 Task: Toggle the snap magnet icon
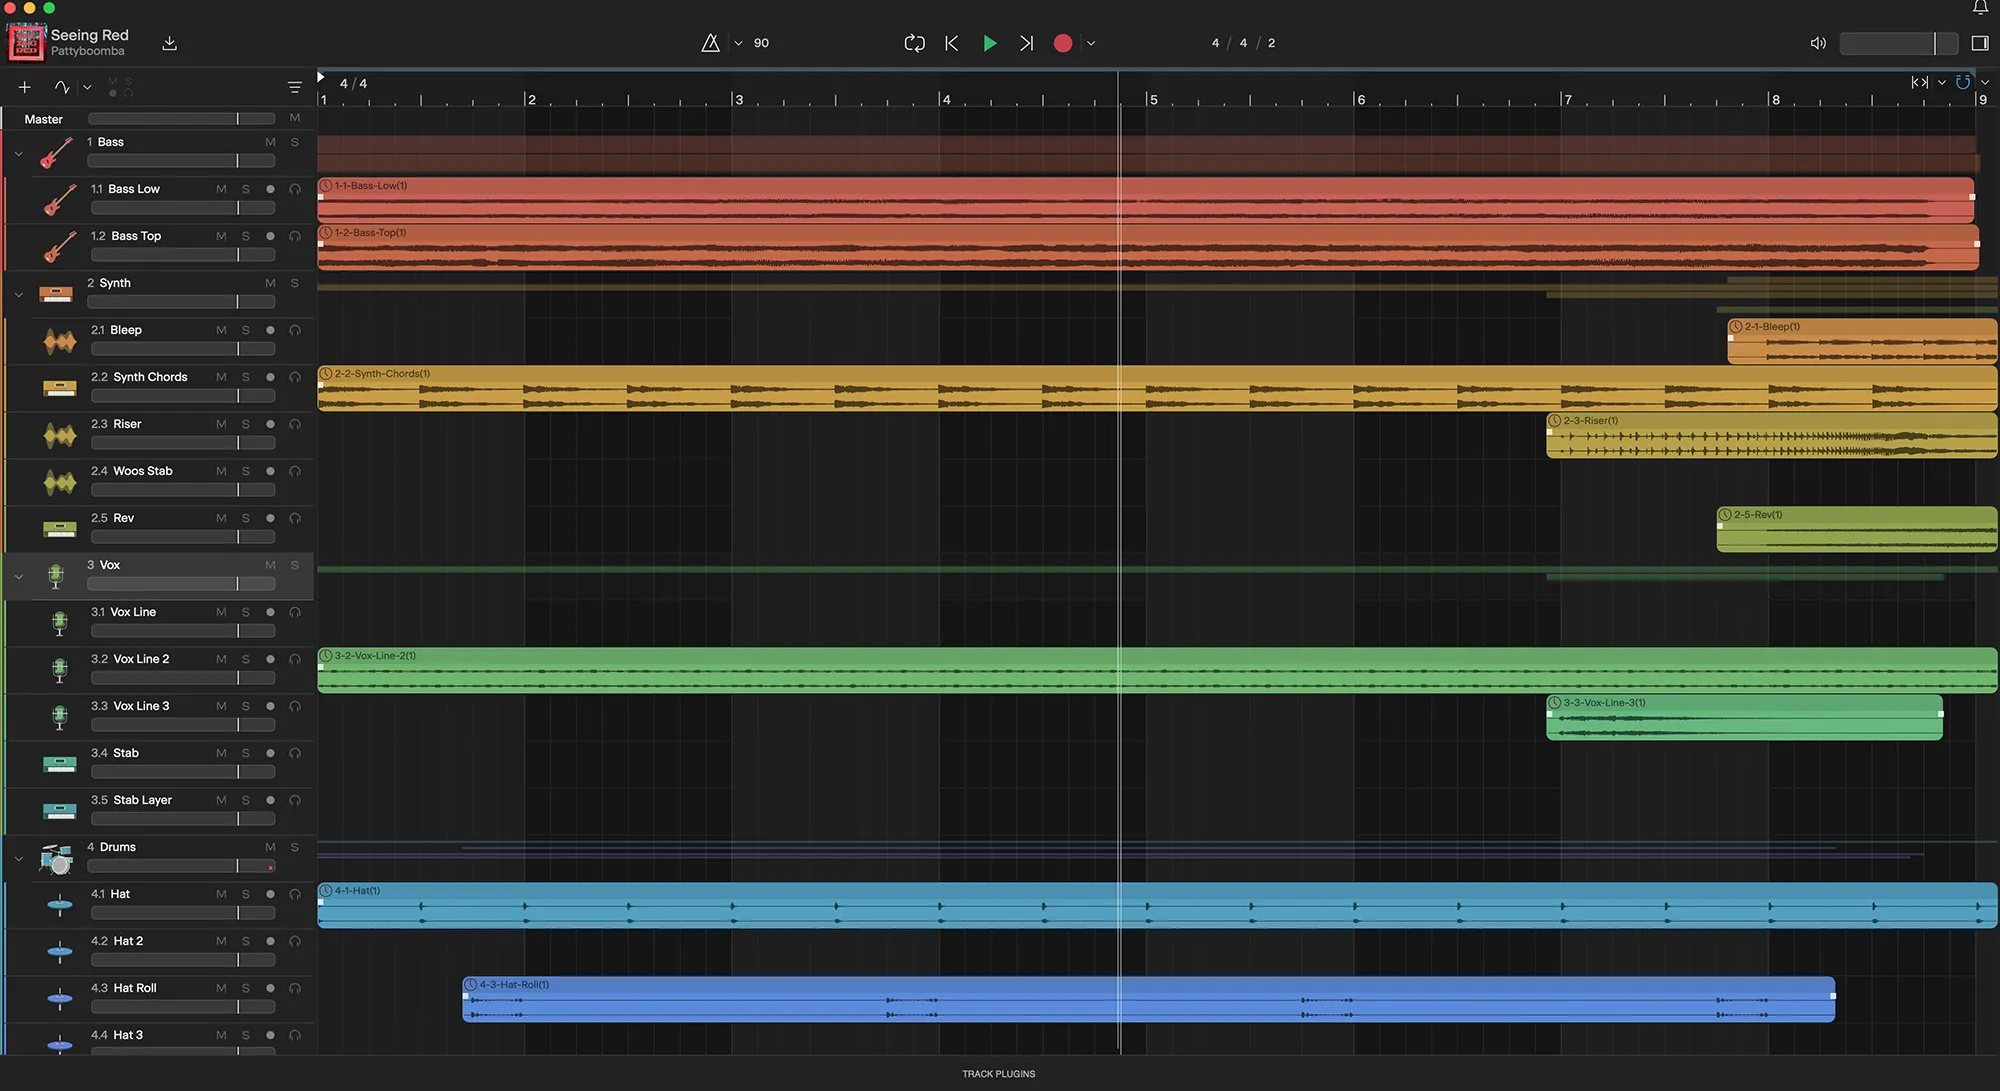tap(1963, 82)
